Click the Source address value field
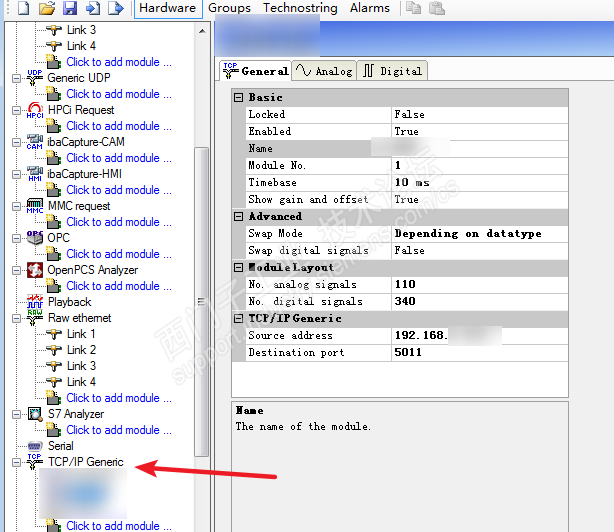614x532 pixels. 480,335
